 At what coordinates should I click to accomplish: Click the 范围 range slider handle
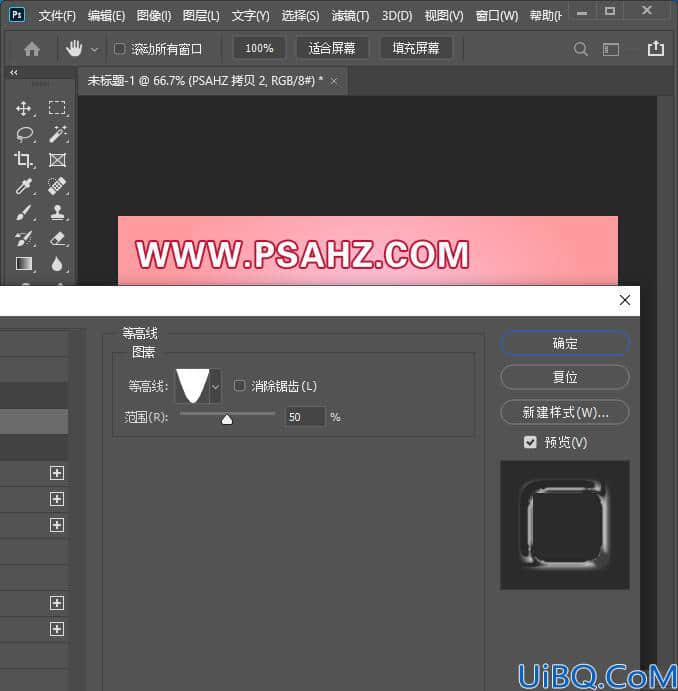(x=227, y=419)
